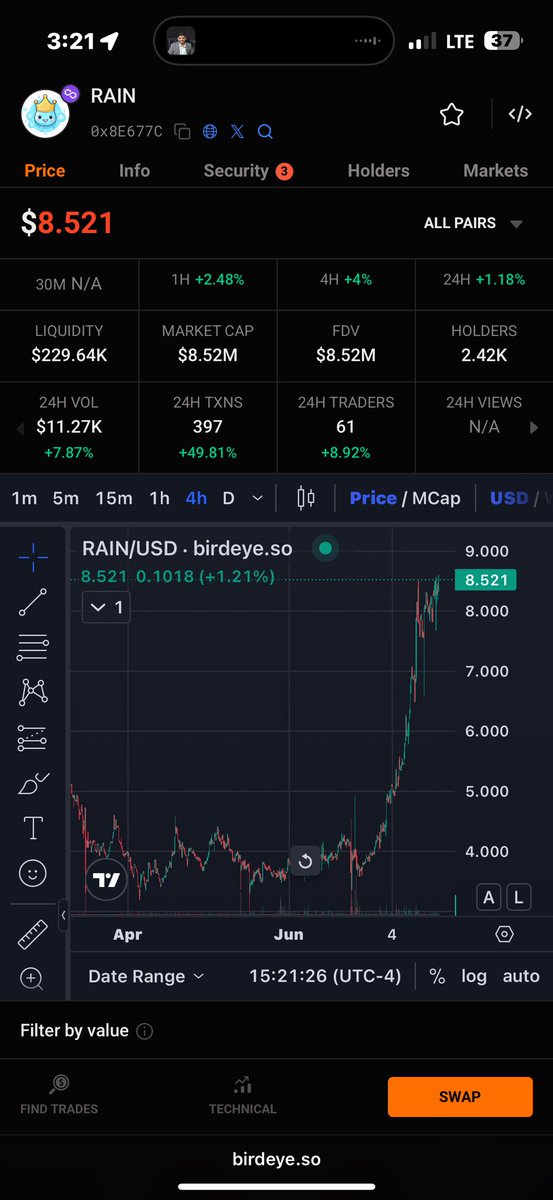This screenshot has width=553, height=1200.
Task: Open the 15:21:26 (UTC-4) timezone setting
Action: (x=325, y=976)
